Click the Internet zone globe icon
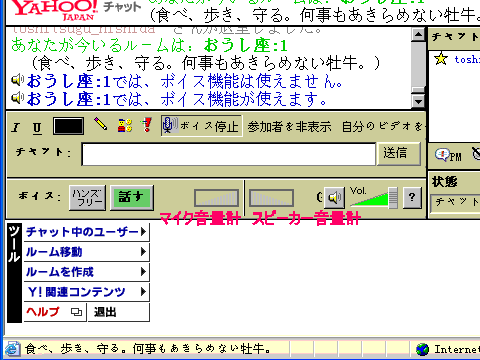 coord(423,350)
